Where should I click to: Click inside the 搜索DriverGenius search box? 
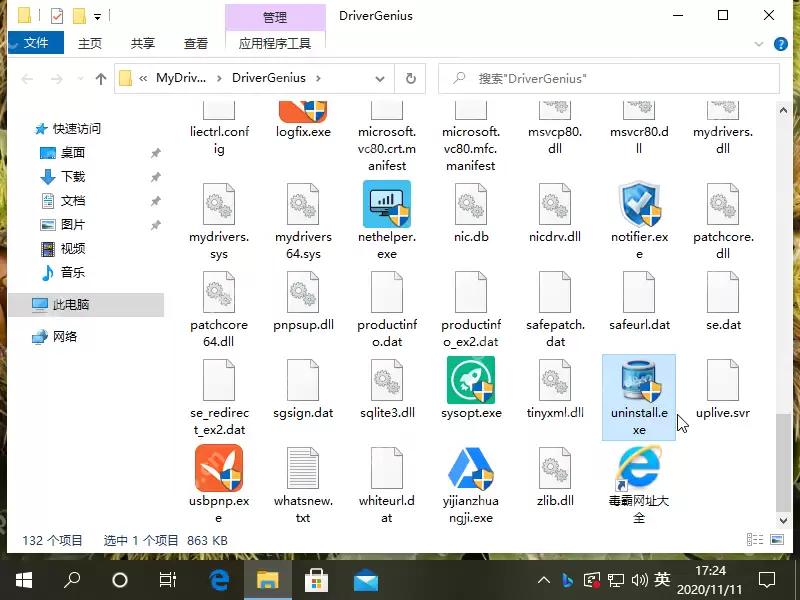point(600,77)
